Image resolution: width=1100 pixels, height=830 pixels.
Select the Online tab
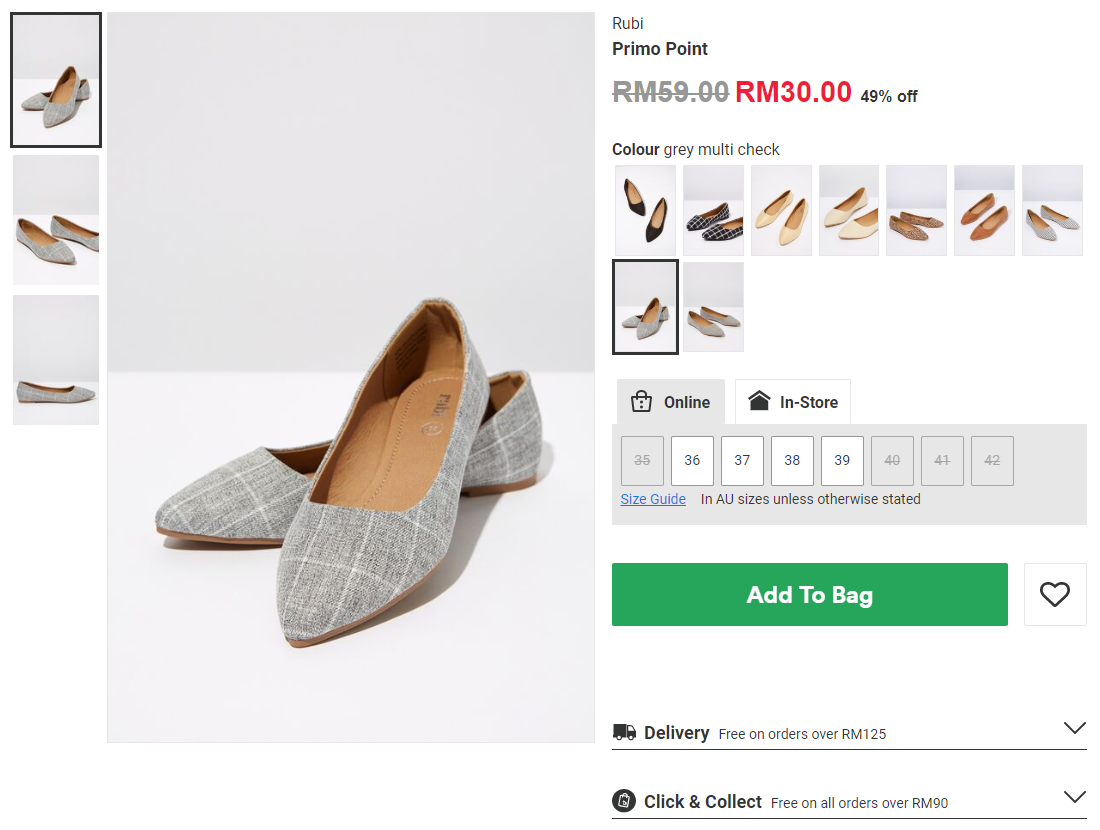671,402
